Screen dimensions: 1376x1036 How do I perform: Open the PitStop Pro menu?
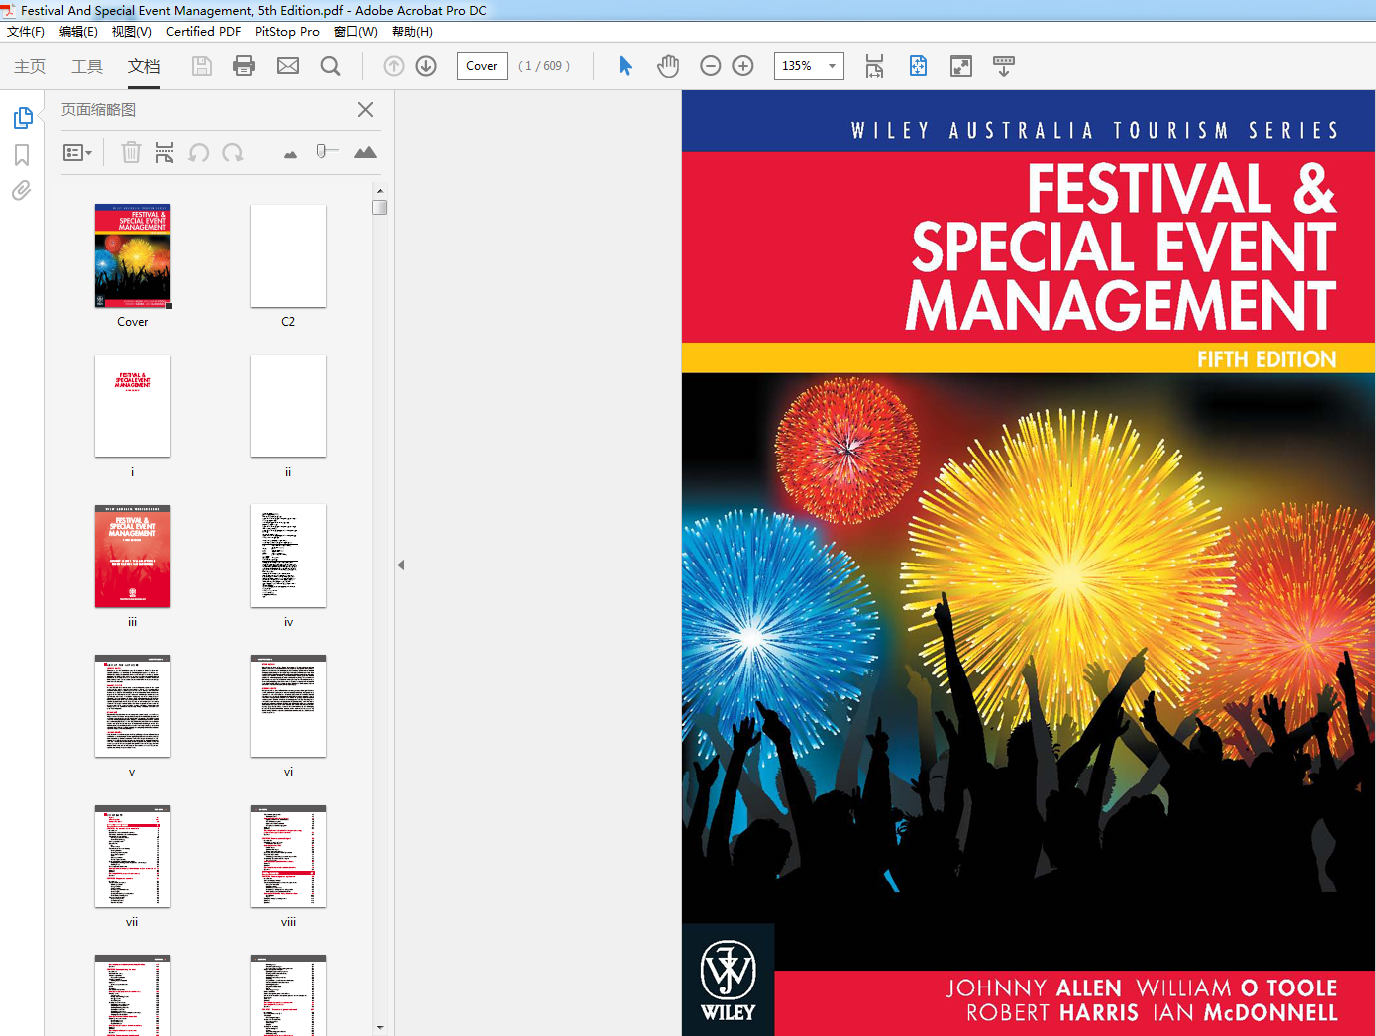coord(287,32)
